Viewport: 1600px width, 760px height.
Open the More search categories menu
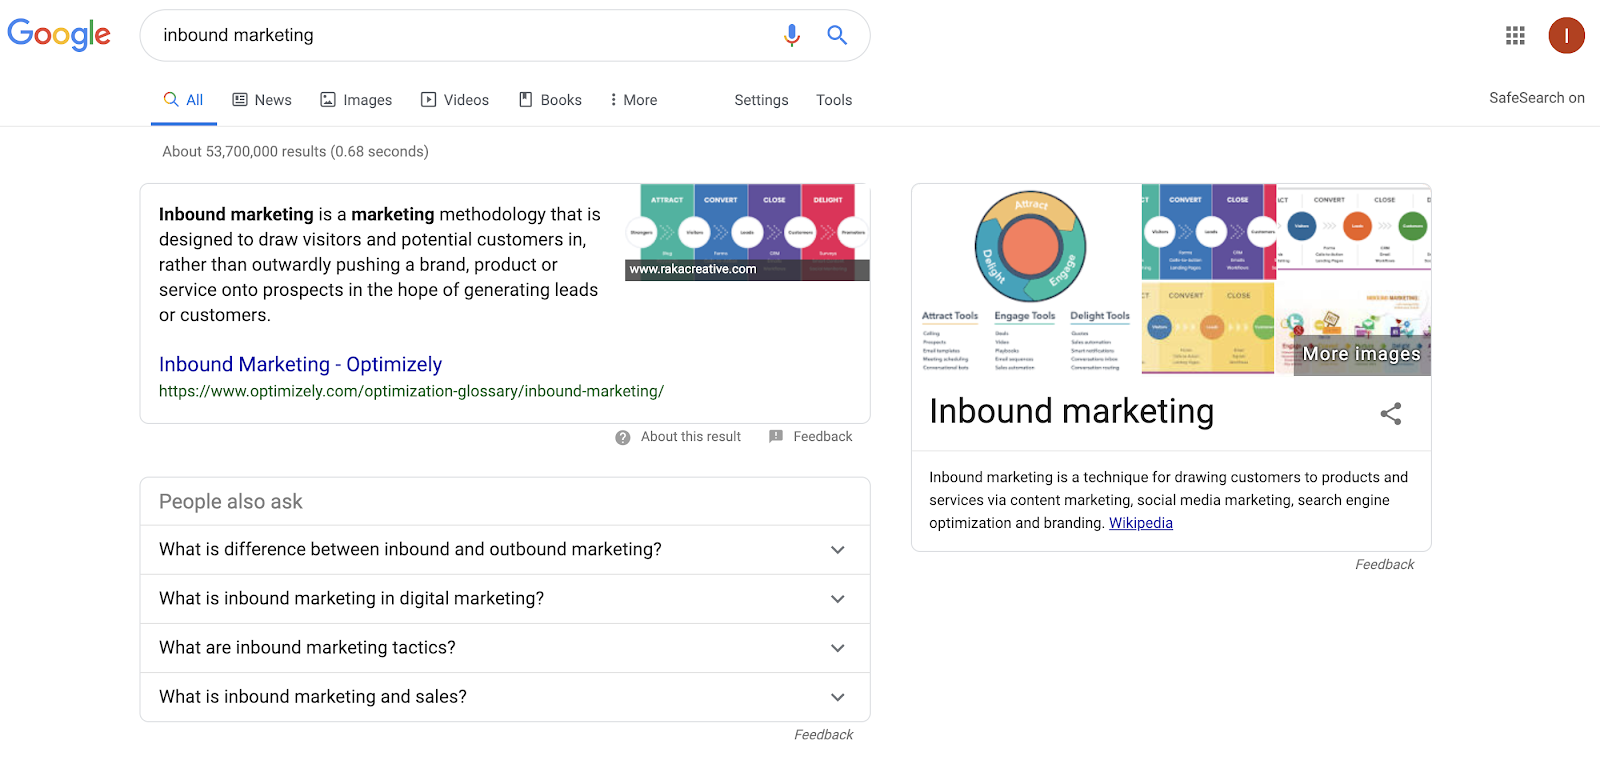tap(634, 100)
